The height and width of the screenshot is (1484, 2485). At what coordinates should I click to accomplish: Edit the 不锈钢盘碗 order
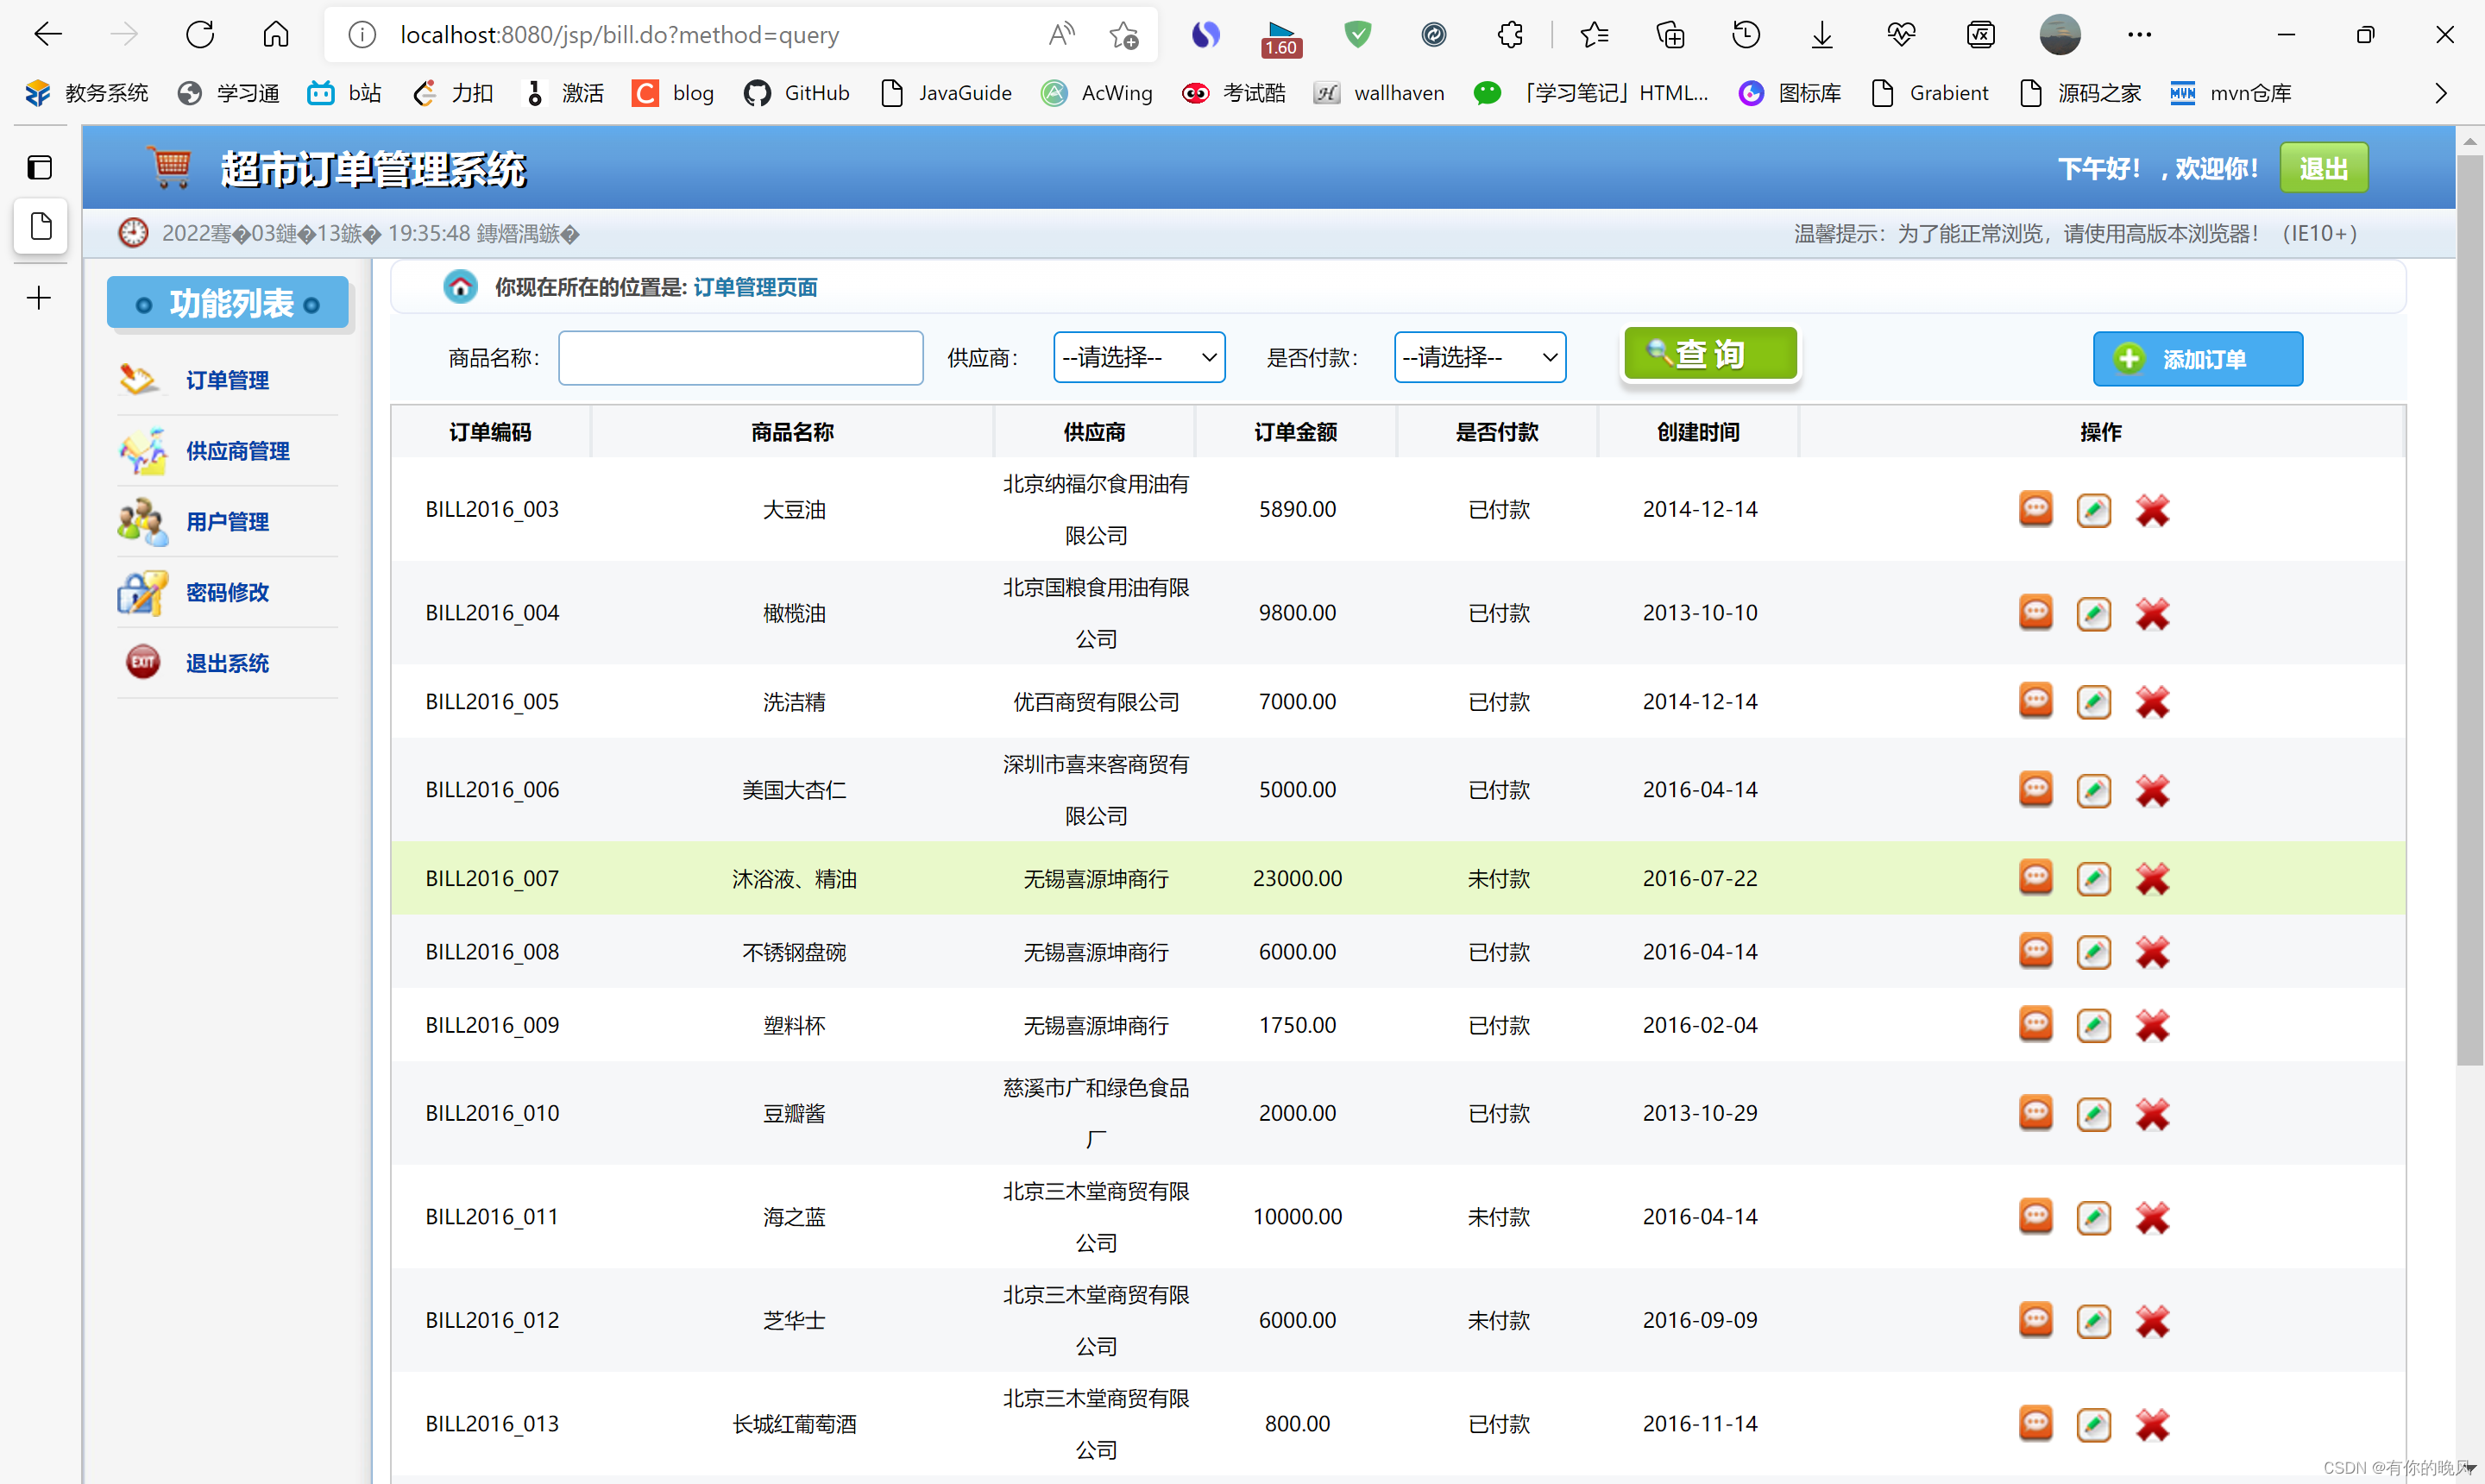2093,952
